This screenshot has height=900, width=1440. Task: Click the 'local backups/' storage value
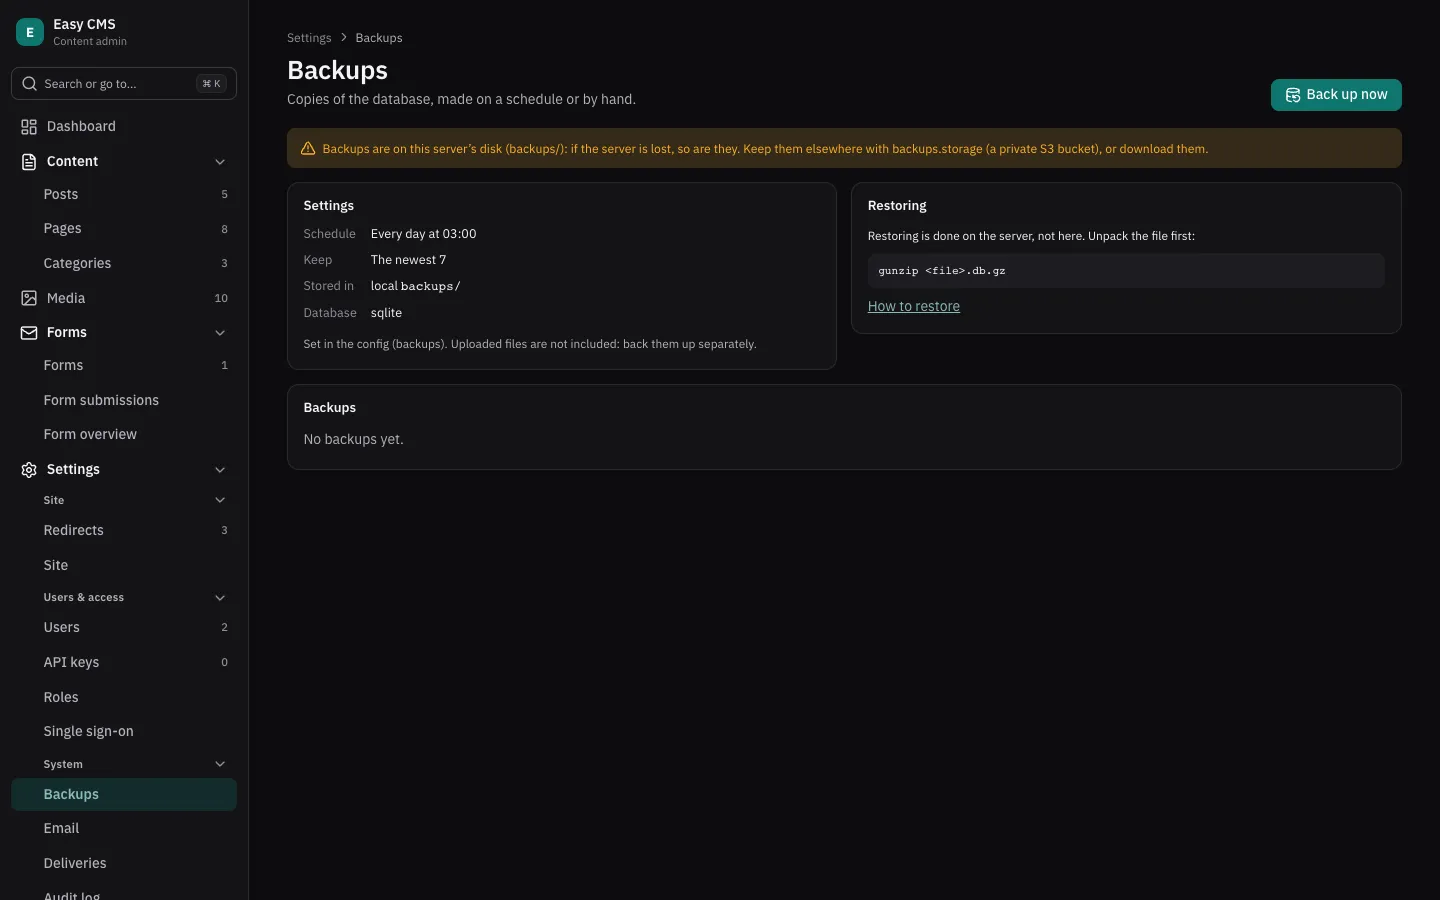point(415,286)
